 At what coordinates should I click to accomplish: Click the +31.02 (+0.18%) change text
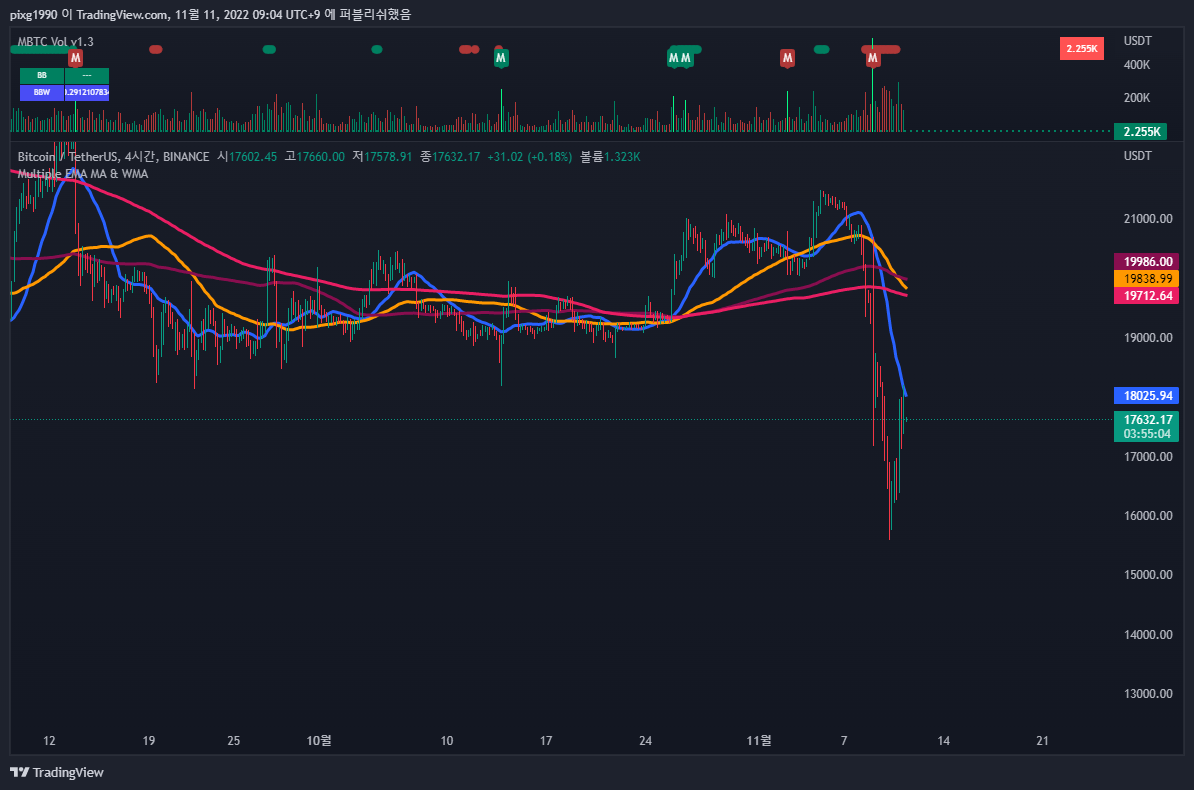coord(529,157)
